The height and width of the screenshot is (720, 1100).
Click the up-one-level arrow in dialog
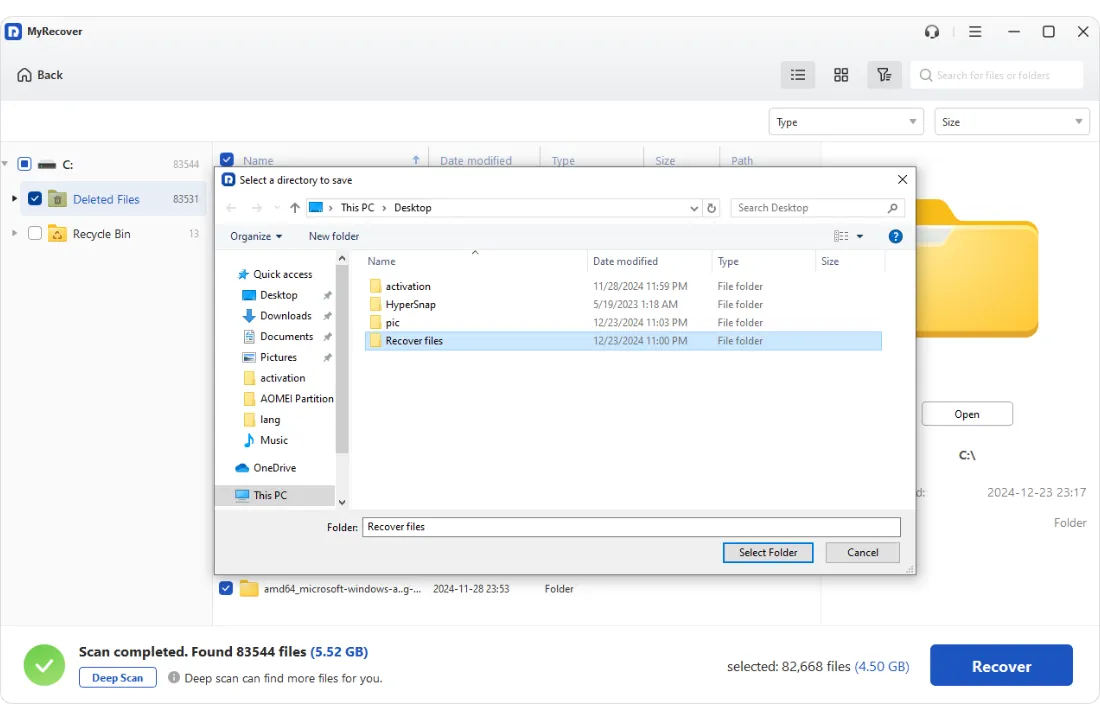point(295,208)
